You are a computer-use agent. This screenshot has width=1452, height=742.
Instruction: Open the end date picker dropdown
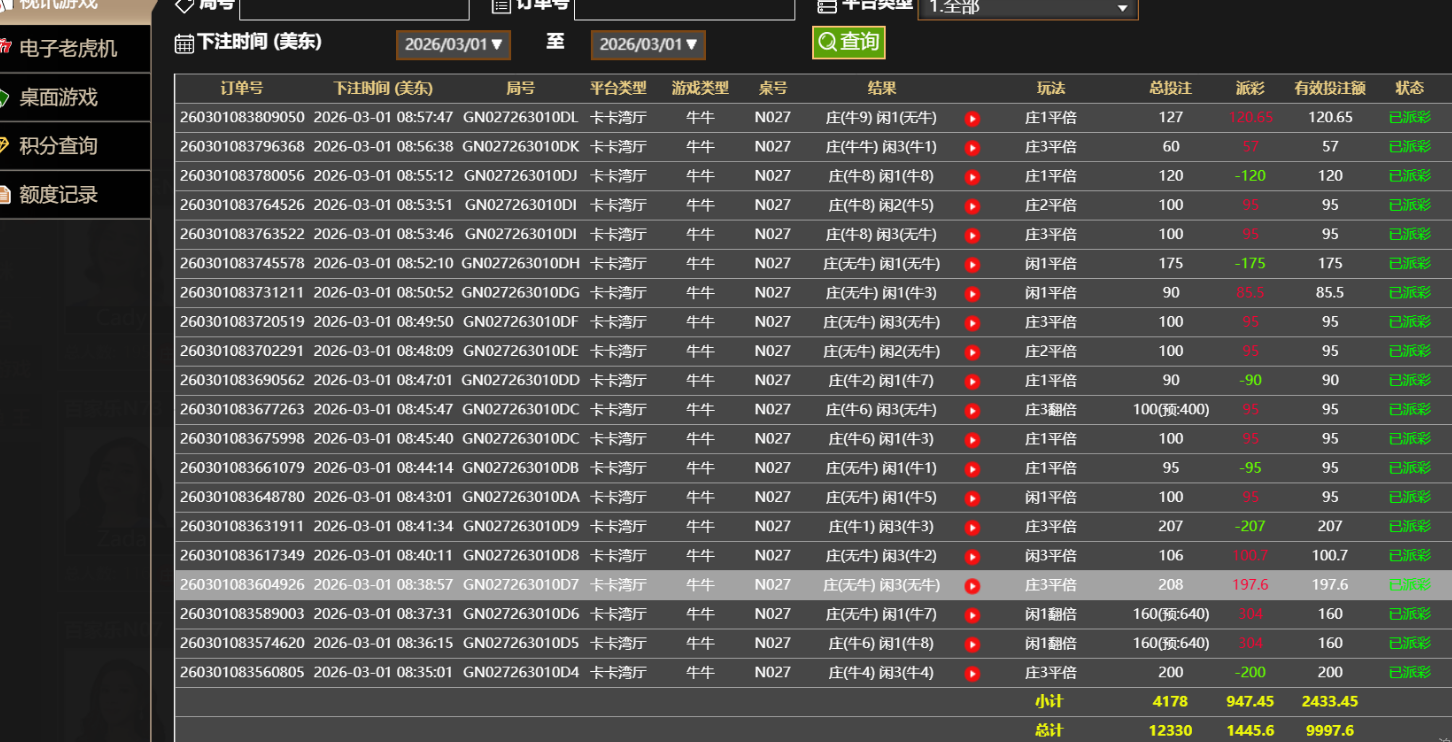tap(648, 45)
